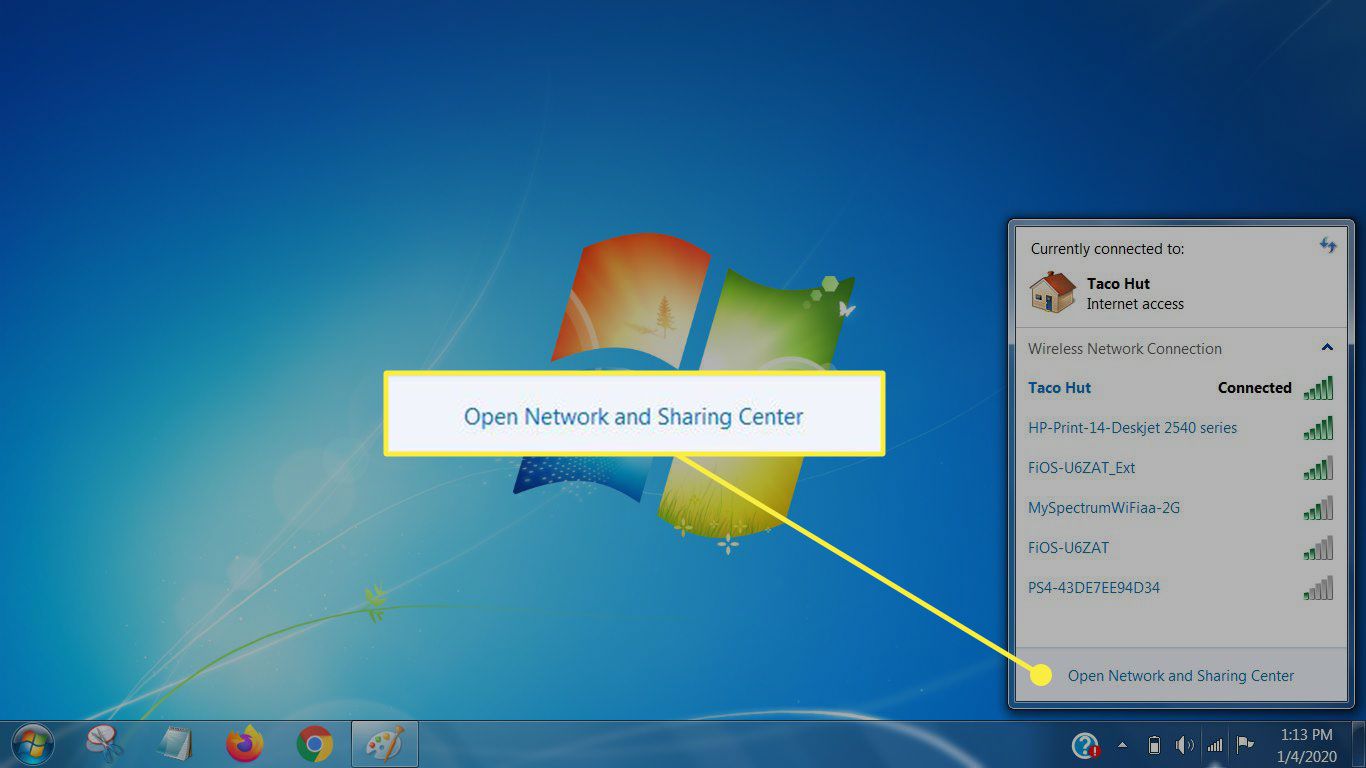
Task: Click the Taco Hut signal strength bars
Action: click(1318, 388)
